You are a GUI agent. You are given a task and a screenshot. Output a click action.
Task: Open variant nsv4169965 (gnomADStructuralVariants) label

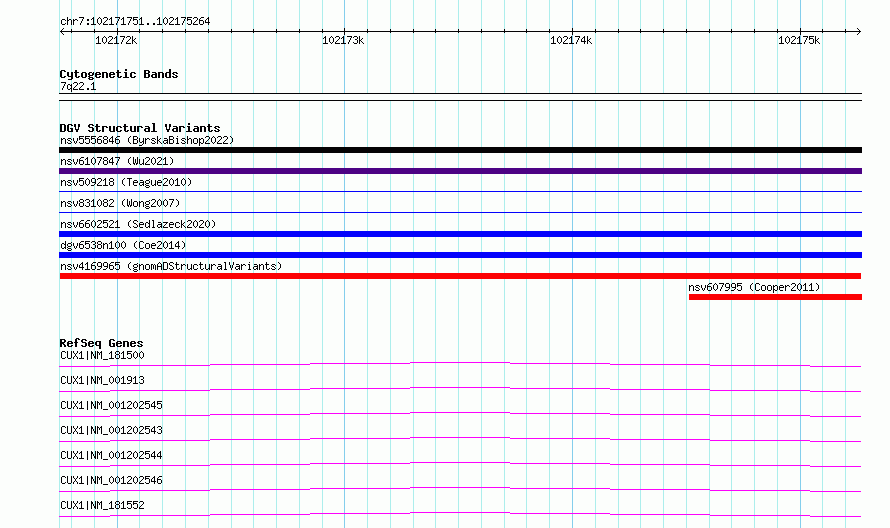point(171,266)
